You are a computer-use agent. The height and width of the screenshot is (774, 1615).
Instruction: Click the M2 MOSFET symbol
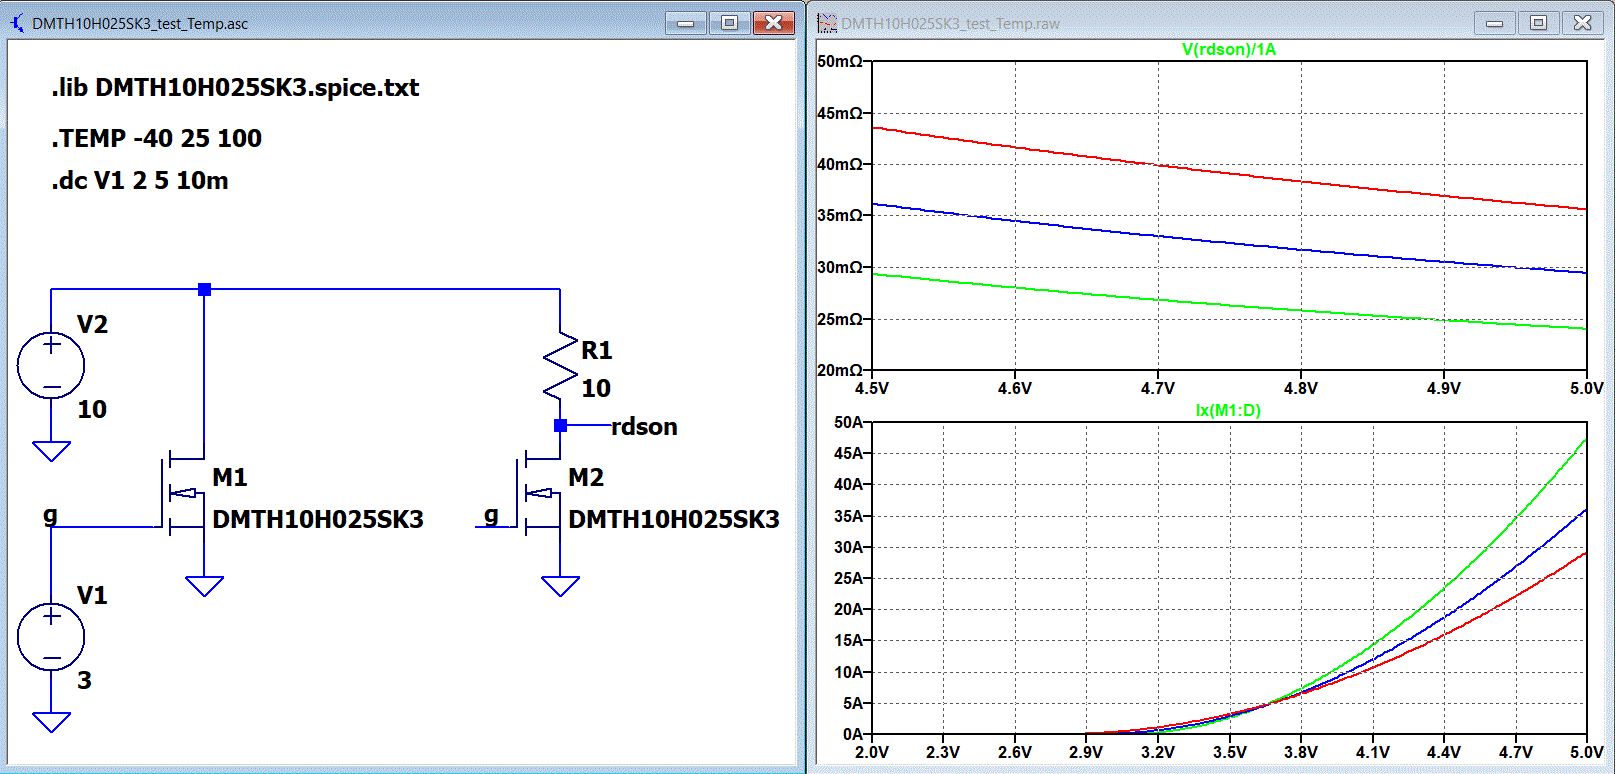click(541, 493)
